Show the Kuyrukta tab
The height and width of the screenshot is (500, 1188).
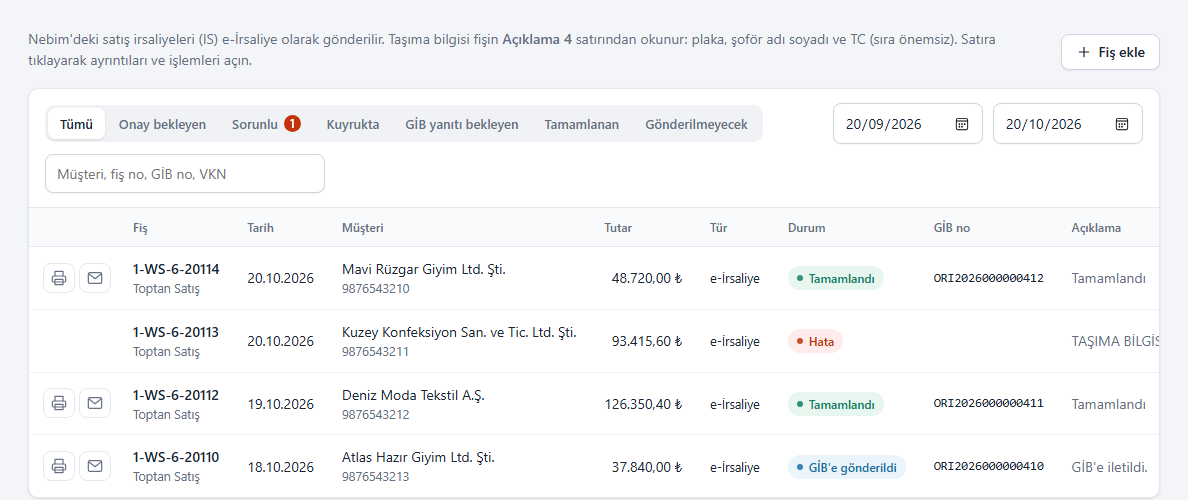click(353, 124)
